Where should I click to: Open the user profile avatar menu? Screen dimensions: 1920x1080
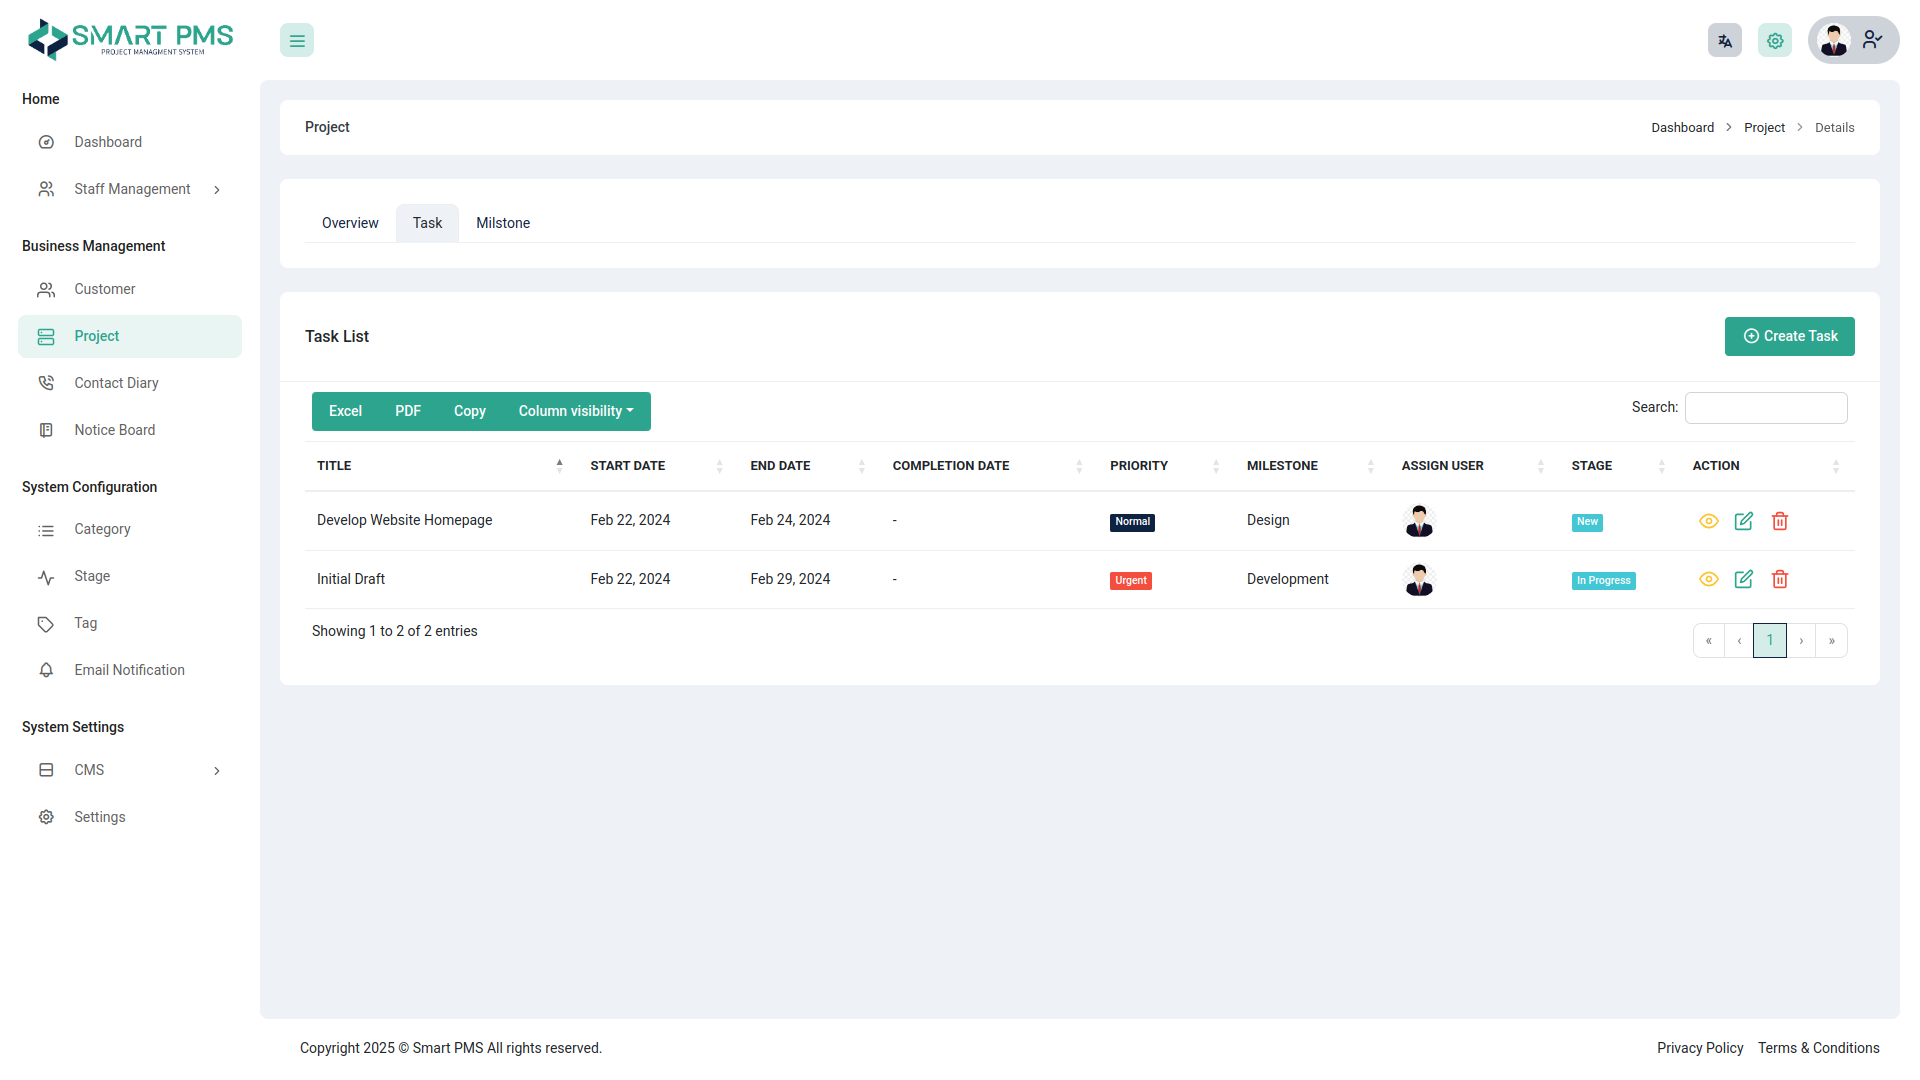[x=1852, y=41]
